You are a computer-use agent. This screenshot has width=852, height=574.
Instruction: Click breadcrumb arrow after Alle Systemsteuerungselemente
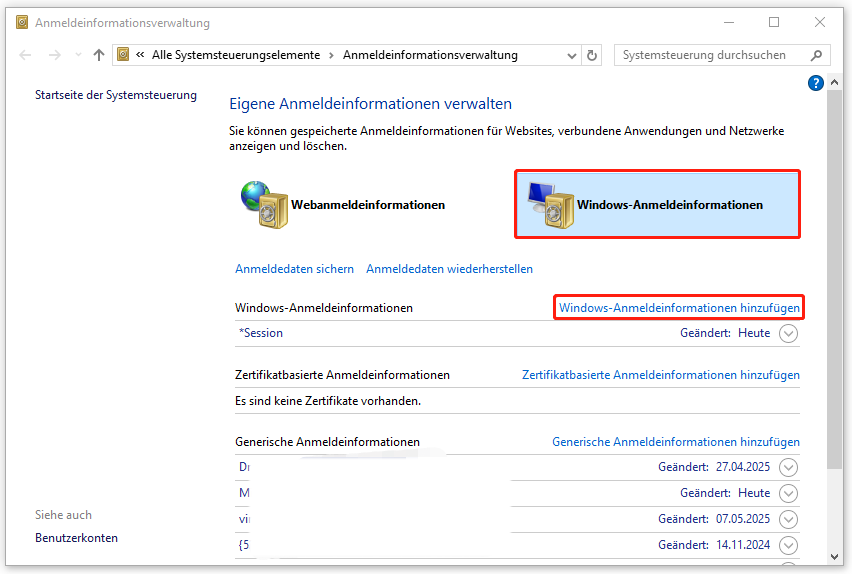coord(331,55)
